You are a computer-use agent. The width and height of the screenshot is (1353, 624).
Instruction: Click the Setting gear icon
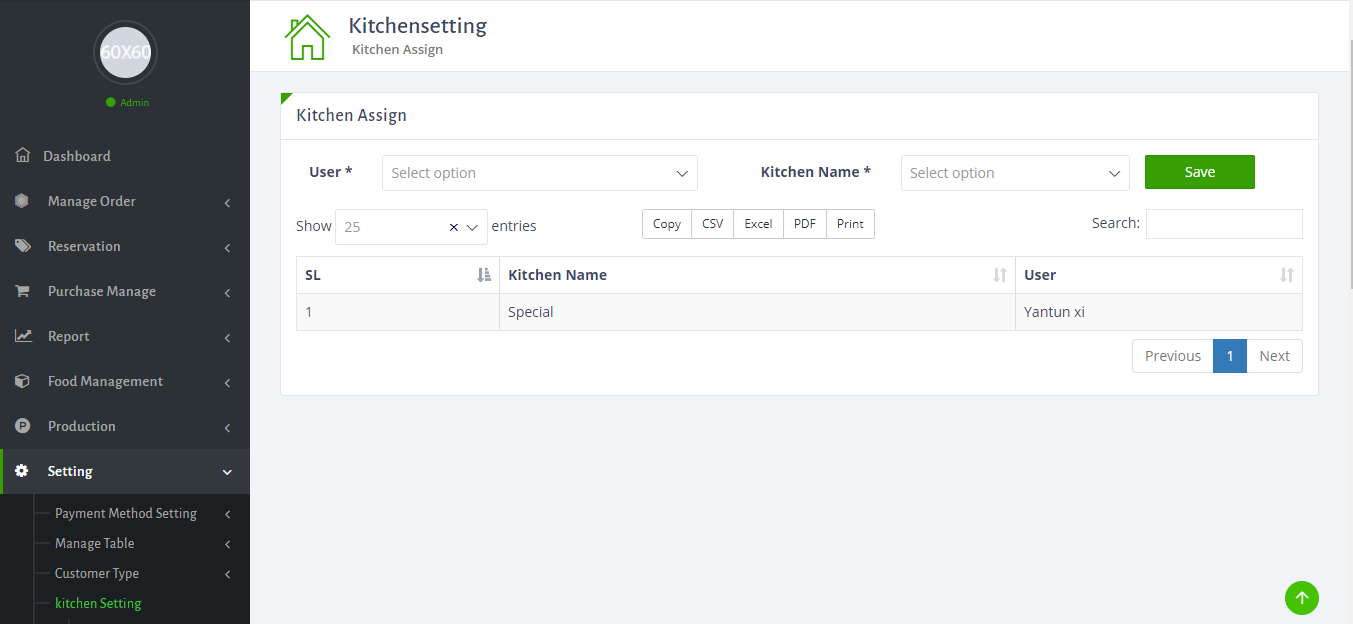pyautogui.click(x=23, y=471)
